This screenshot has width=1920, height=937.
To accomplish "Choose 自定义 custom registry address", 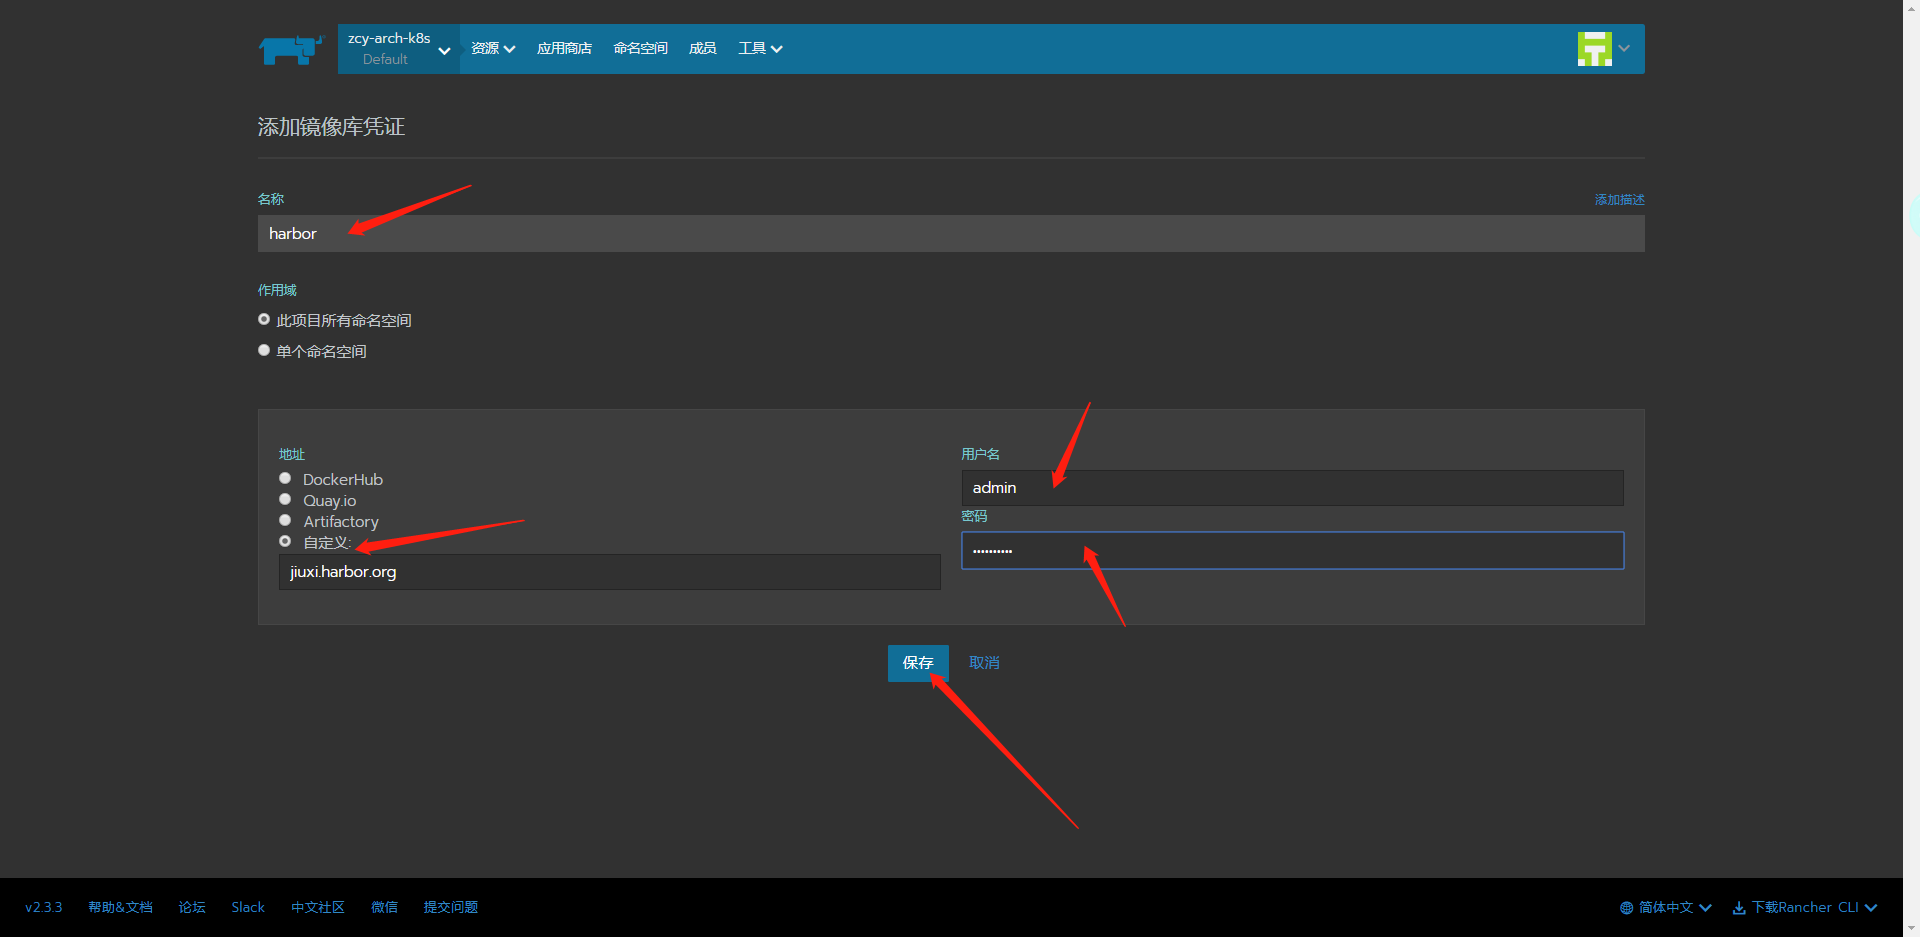I will 285,542.
